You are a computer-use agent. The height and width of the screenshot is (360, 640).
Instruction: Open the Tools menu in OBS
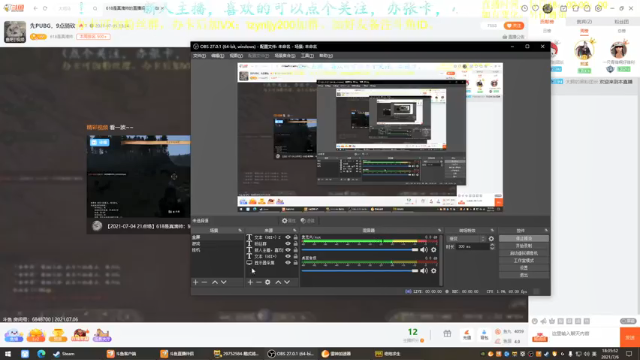point(307,56)
